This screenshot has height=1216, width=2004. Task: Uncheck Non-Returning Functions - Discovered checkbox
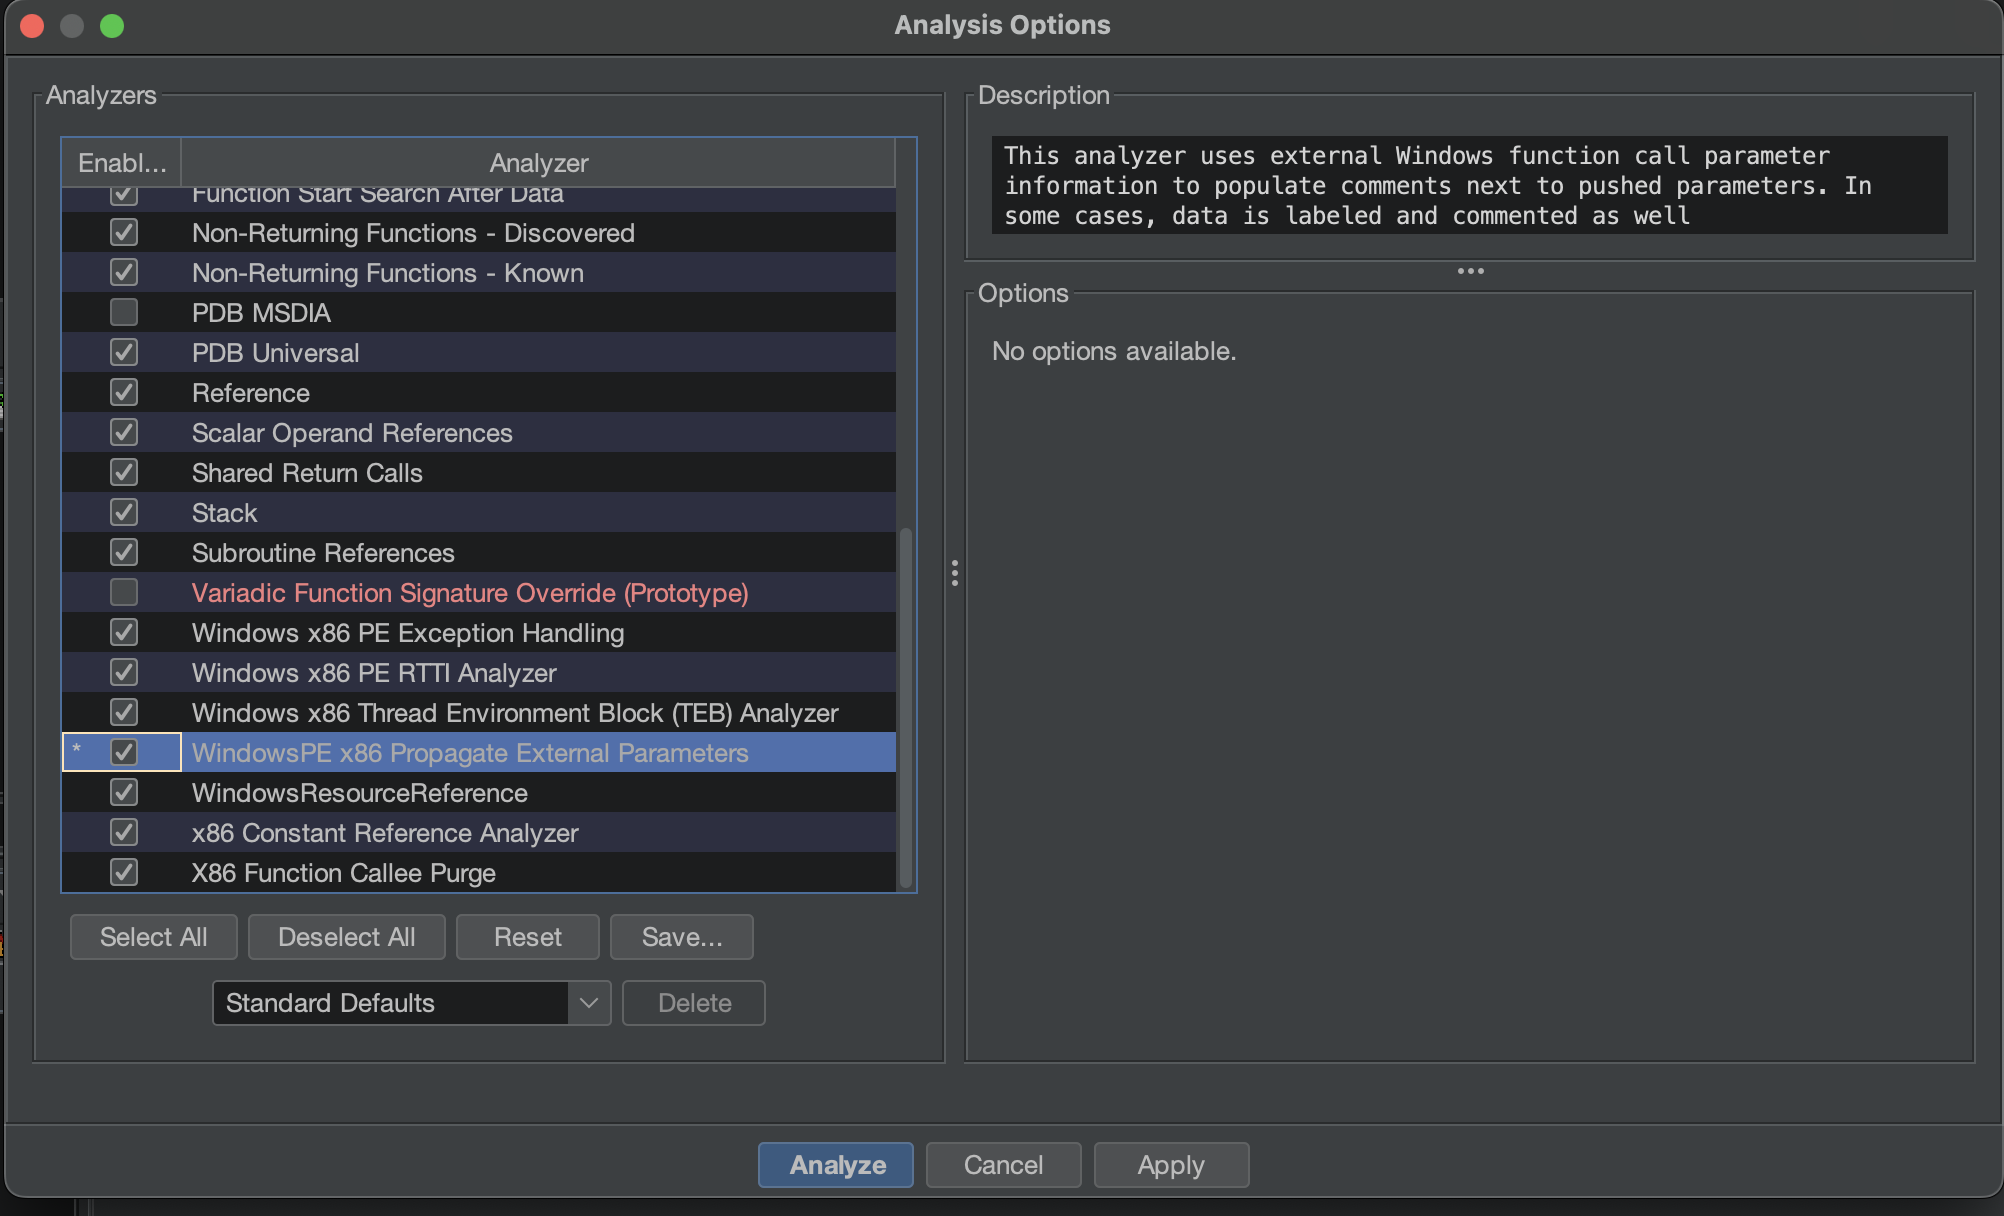click(124, 233)
